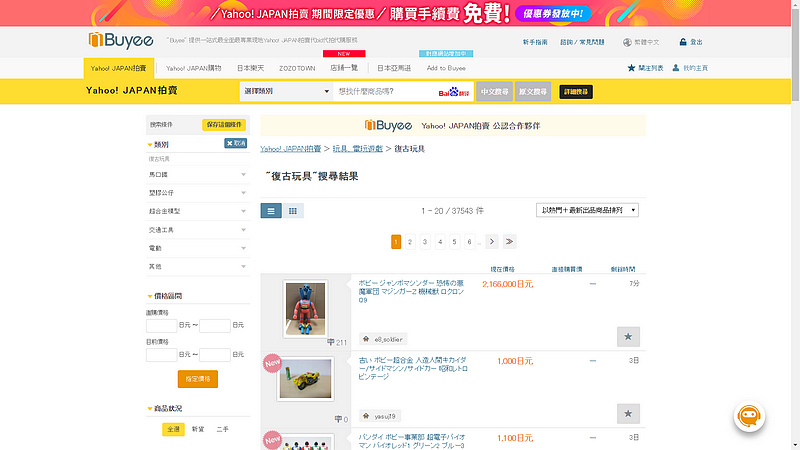The image size is (800, 450).
Task: Cancel the category filter with 取消
Action: [x=236, y=143]
